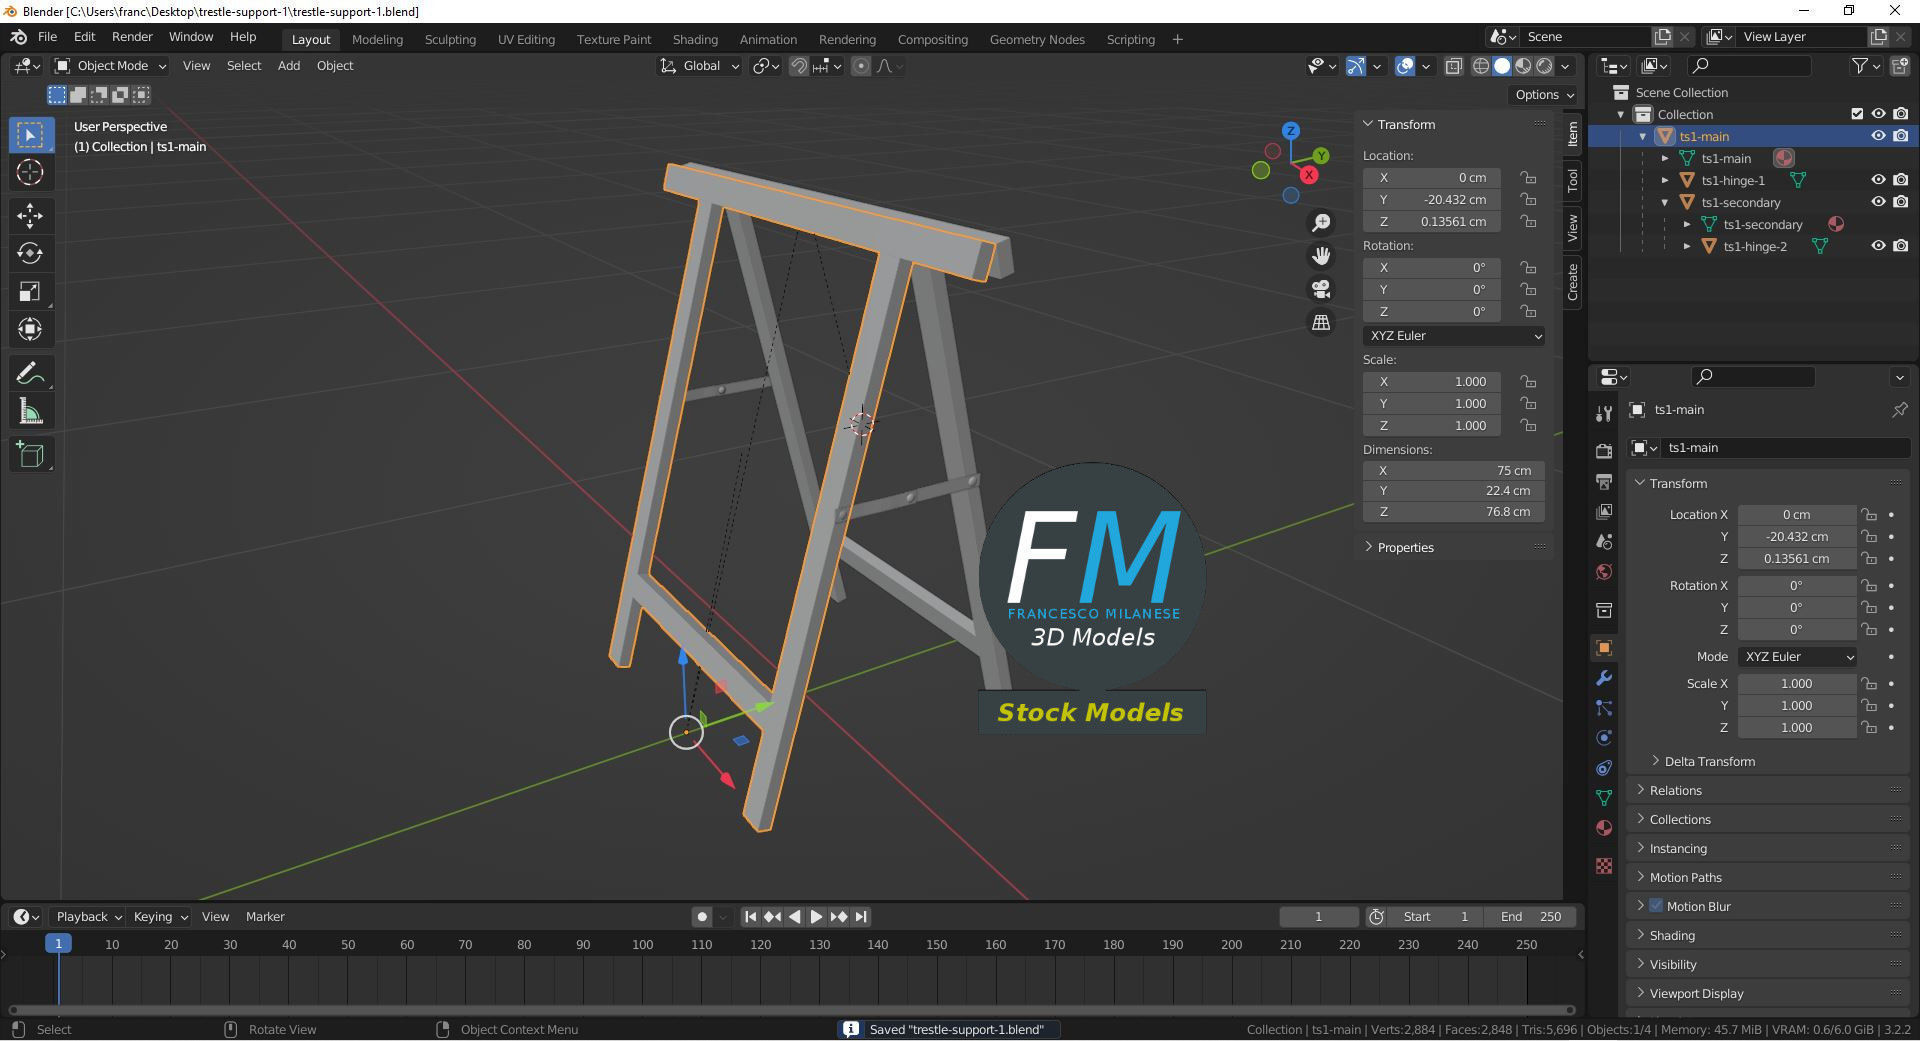Pin the ts1-main properties context

pos(1899,410)
